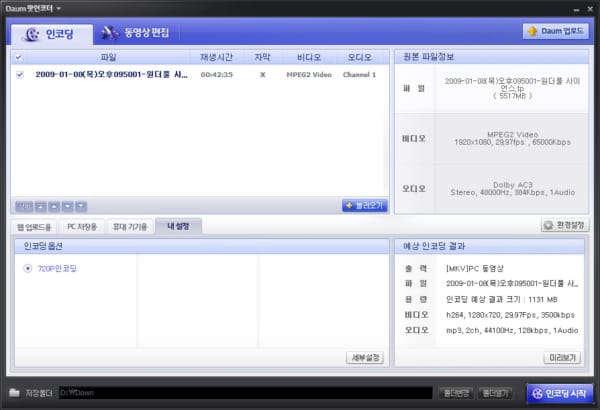The image size is (600, 410).
Task: Click the Dolby AC3 audio info text
Action: pos(512,185)
